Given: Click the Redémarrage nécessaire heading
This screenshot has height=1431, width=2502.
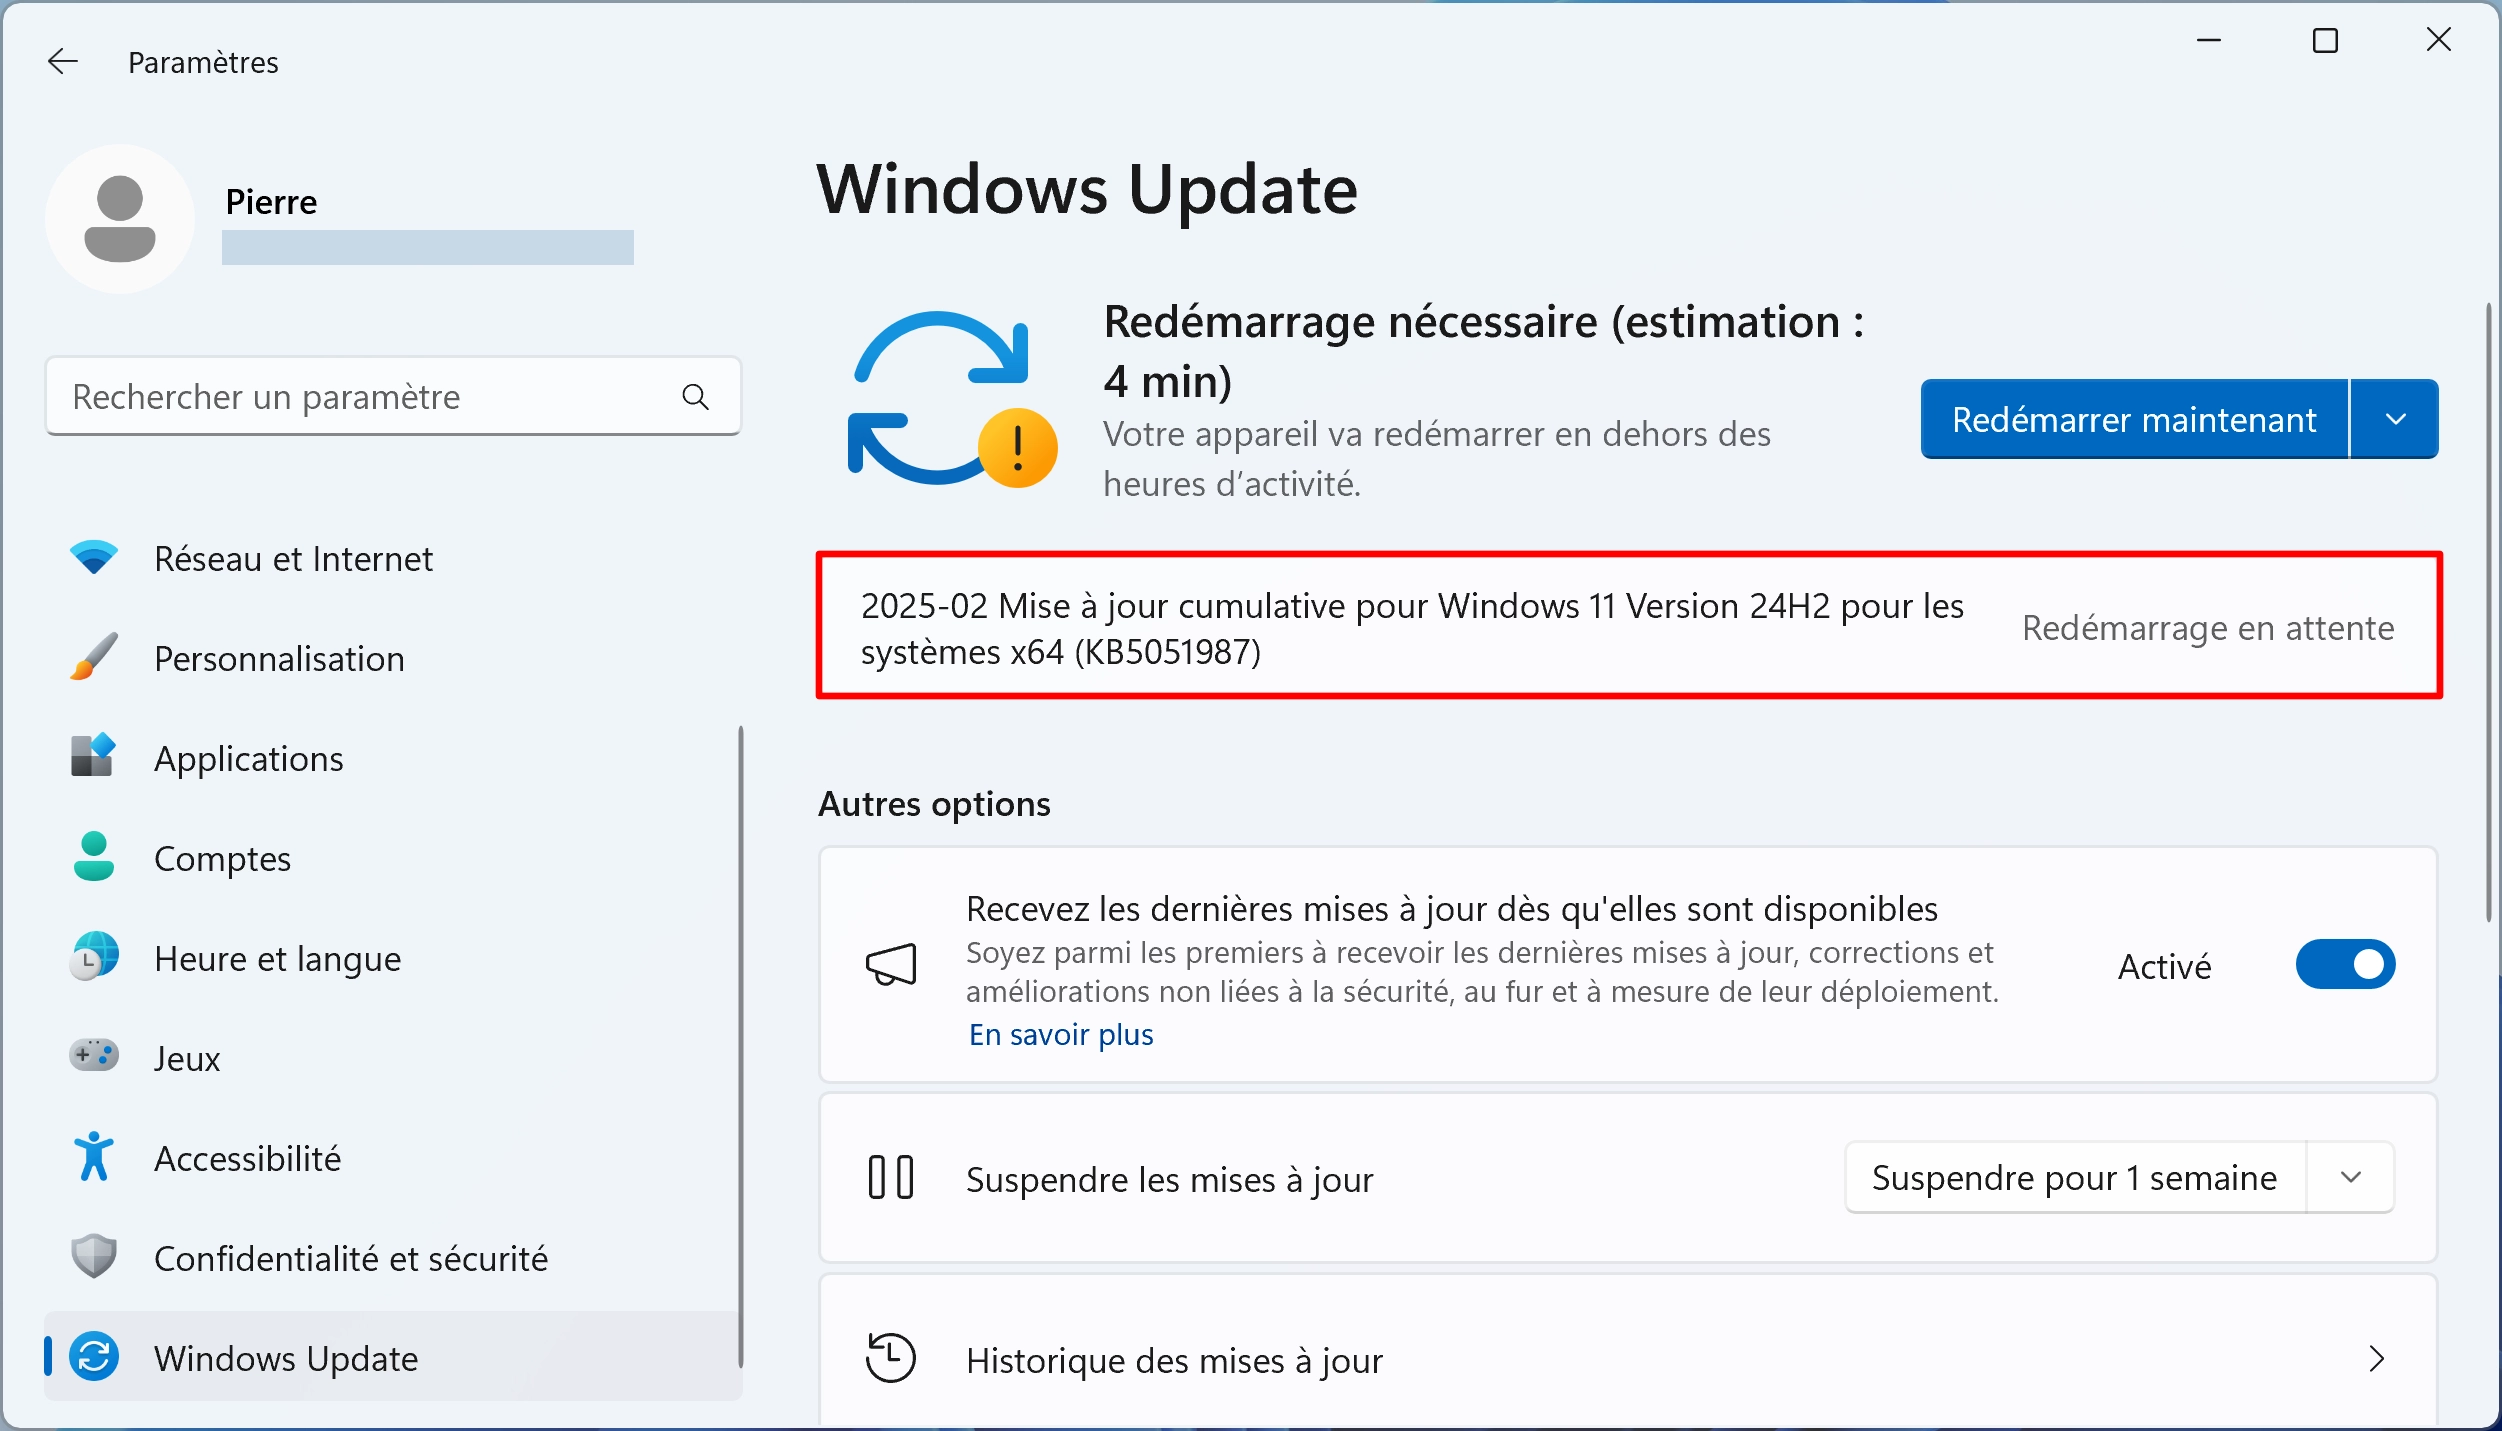Looking at the screenshot, I should tap(1484, 351).
